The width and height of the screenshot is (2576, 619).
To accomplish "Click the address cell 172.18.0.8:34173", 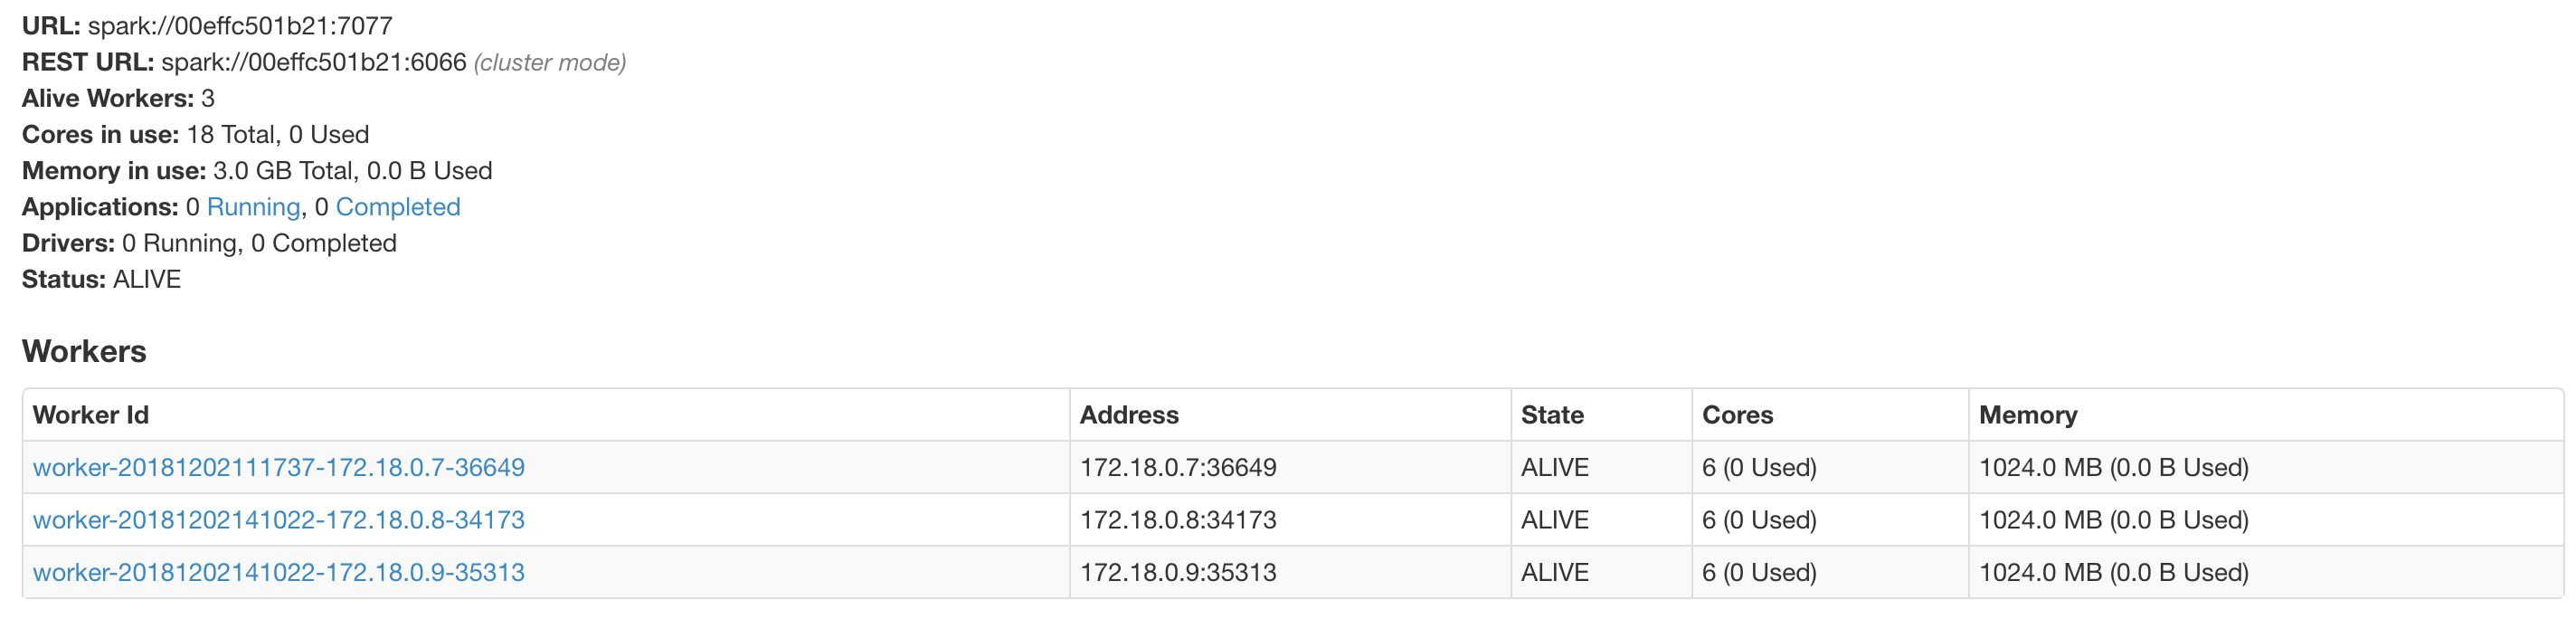I will (x=1178, y=520).
